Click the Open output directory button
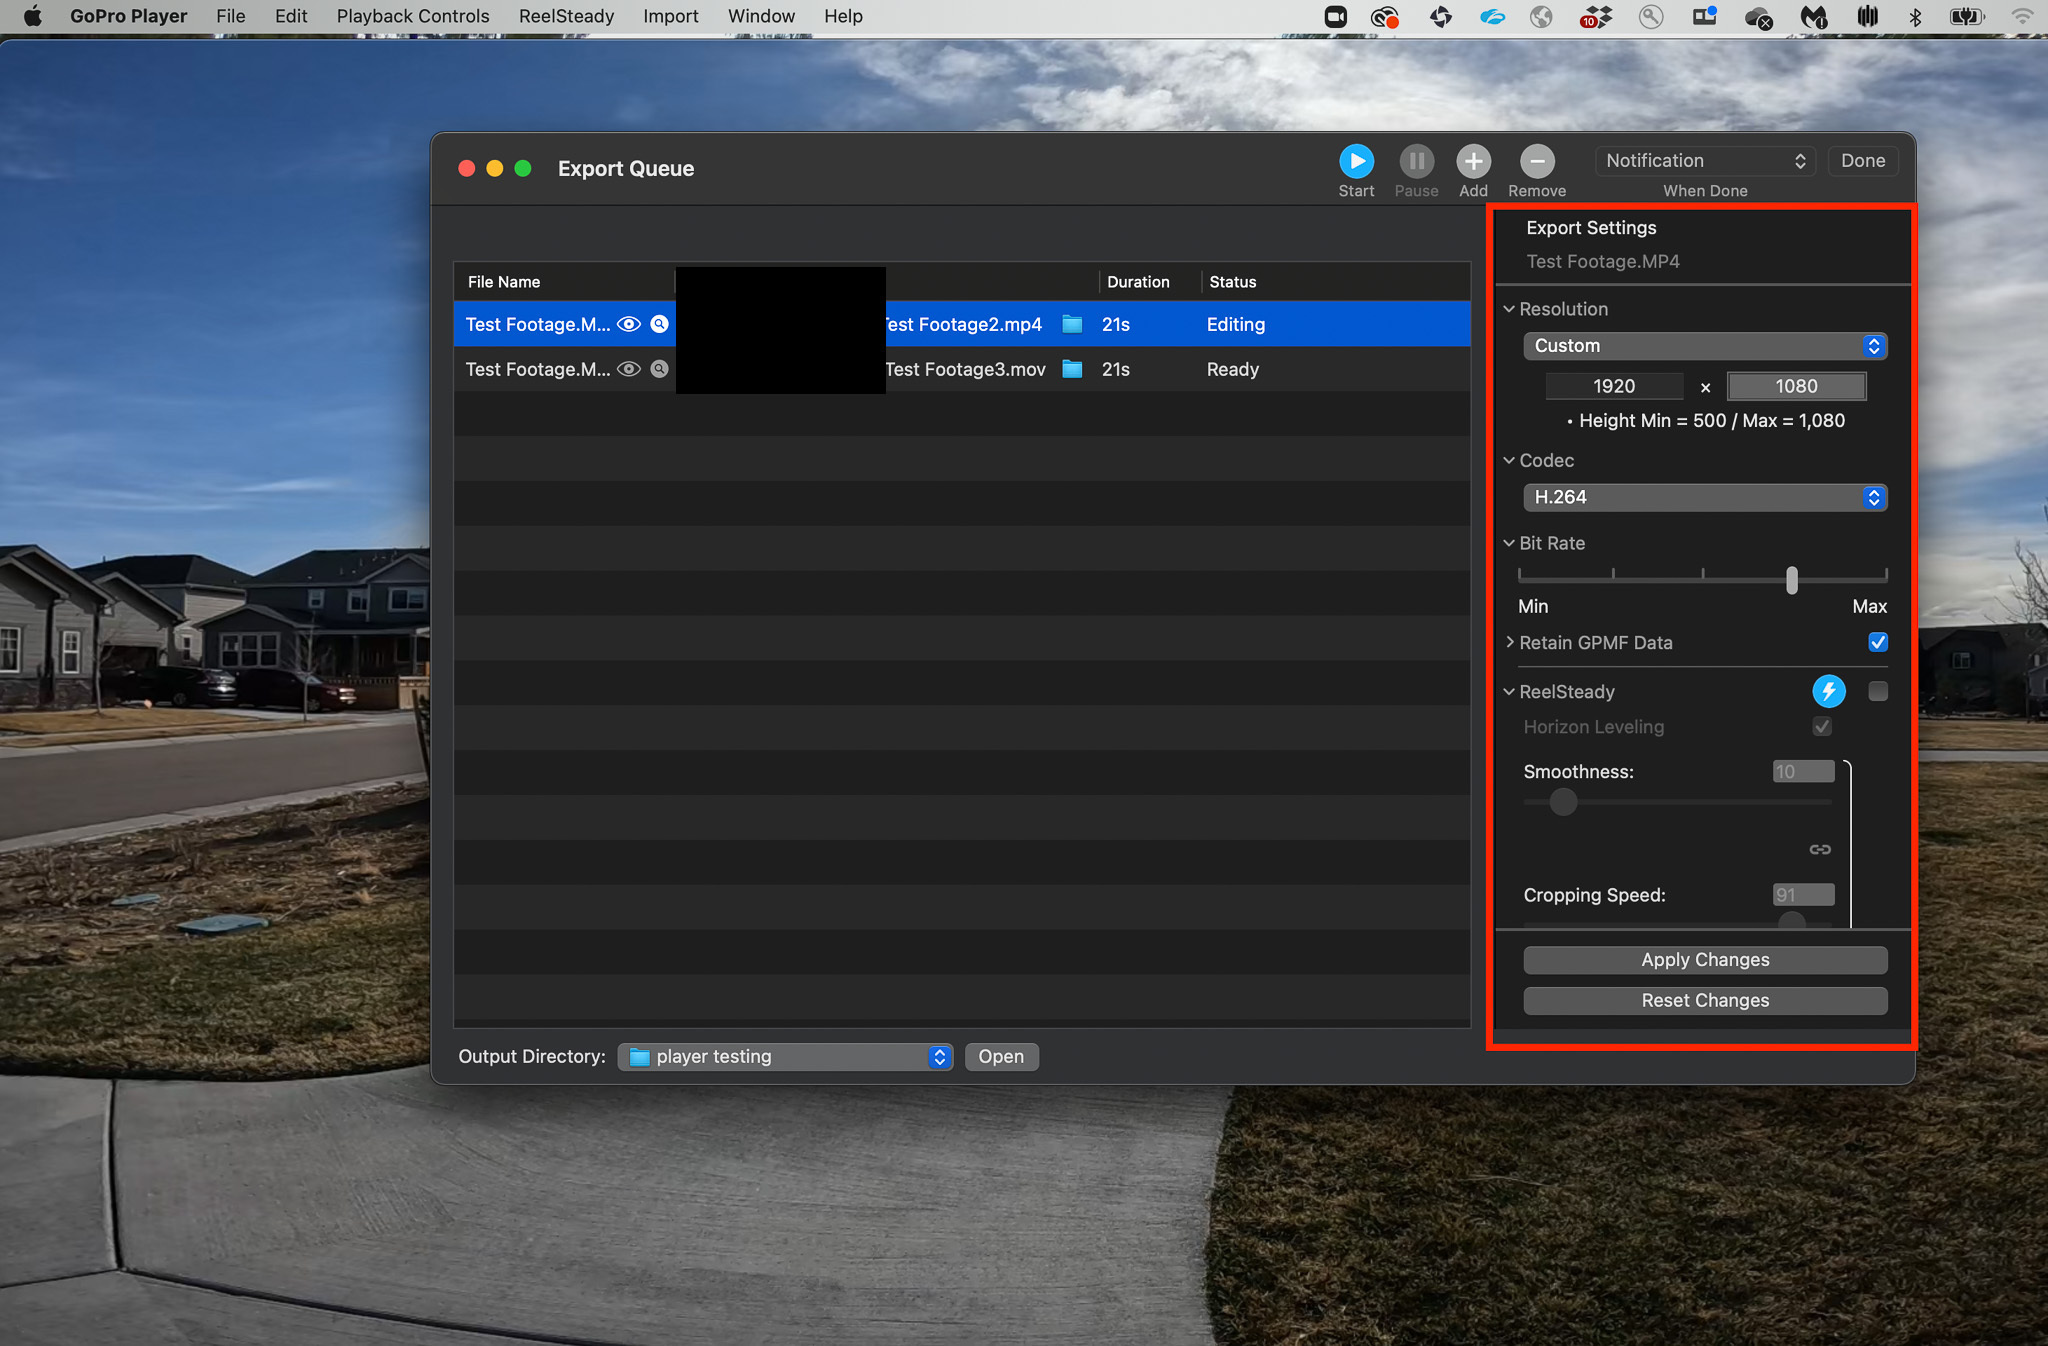The height and width of the screenshot is (1346, 2048). point(1001,1057)
